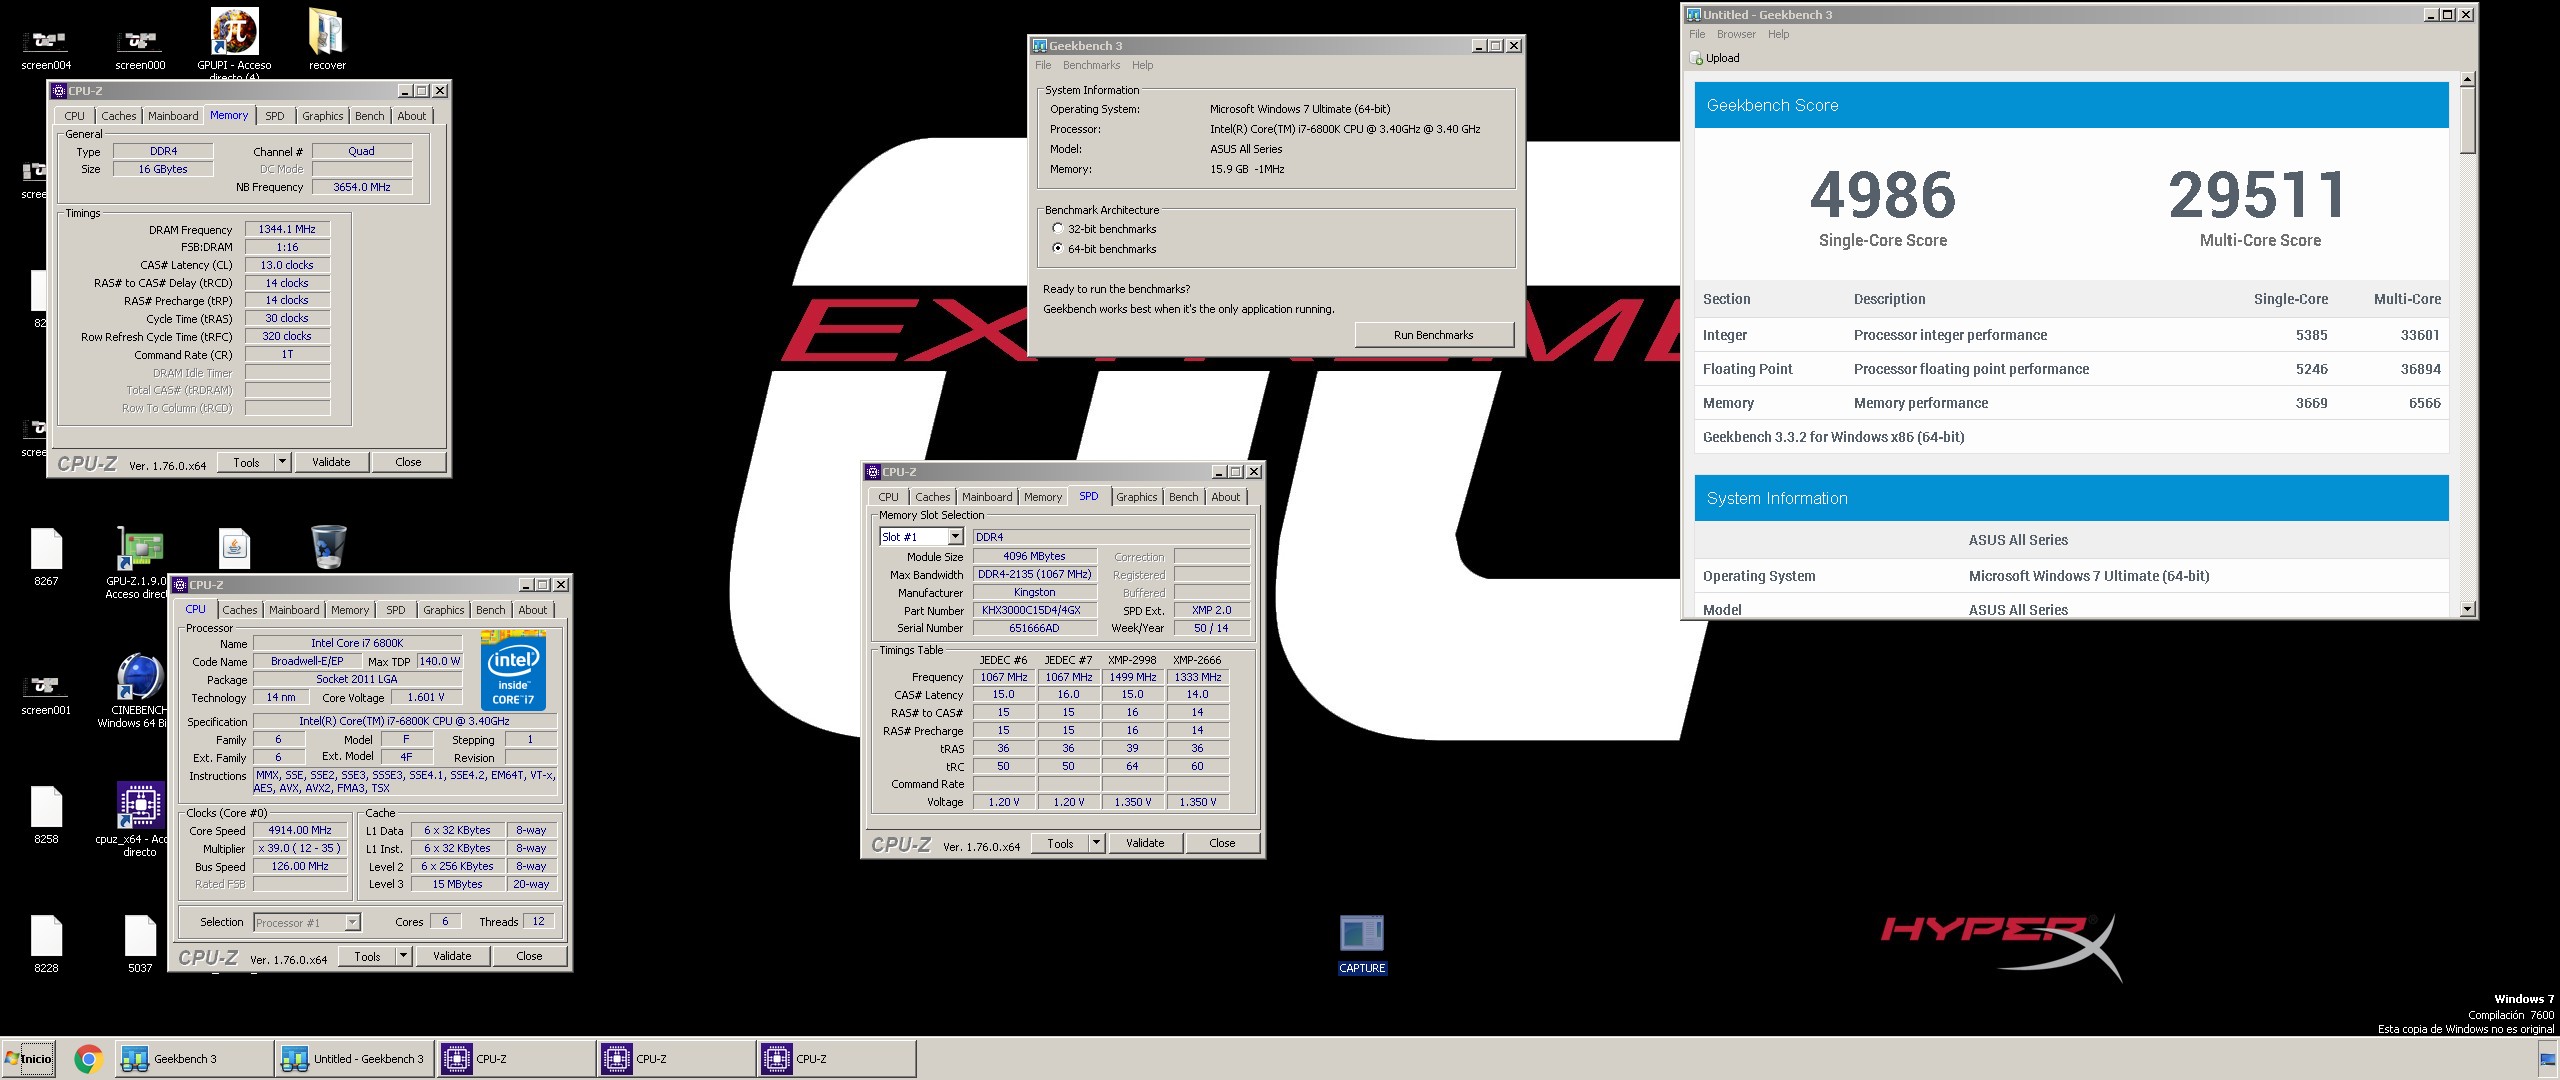Switch to Untitled - Geekbench 3 taskbar item
Image resolution: width=2560 pixels, height=1080 pixels.
click(x=355, y=1059)
